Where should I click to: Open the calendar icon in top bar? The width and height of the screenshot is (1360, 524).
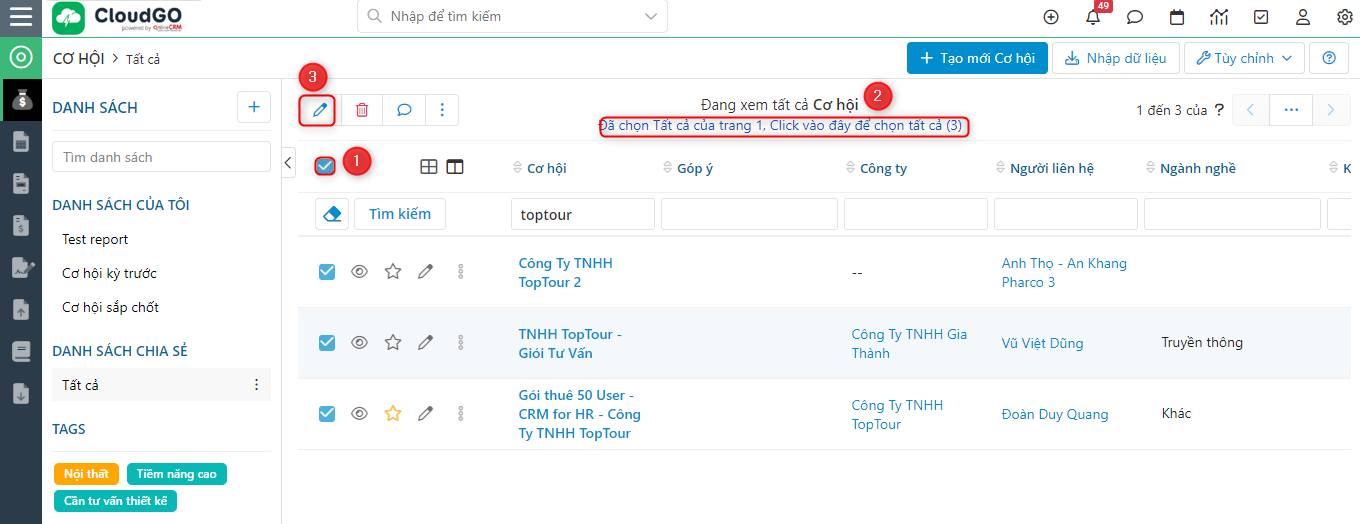(x=1177, y=17)
